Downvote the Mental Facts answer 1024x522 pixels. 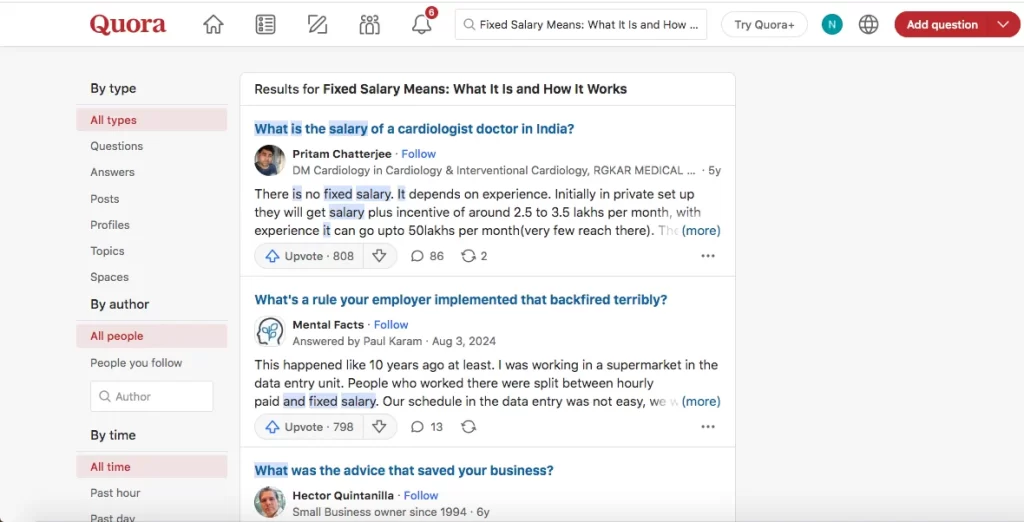click(379, 427)
